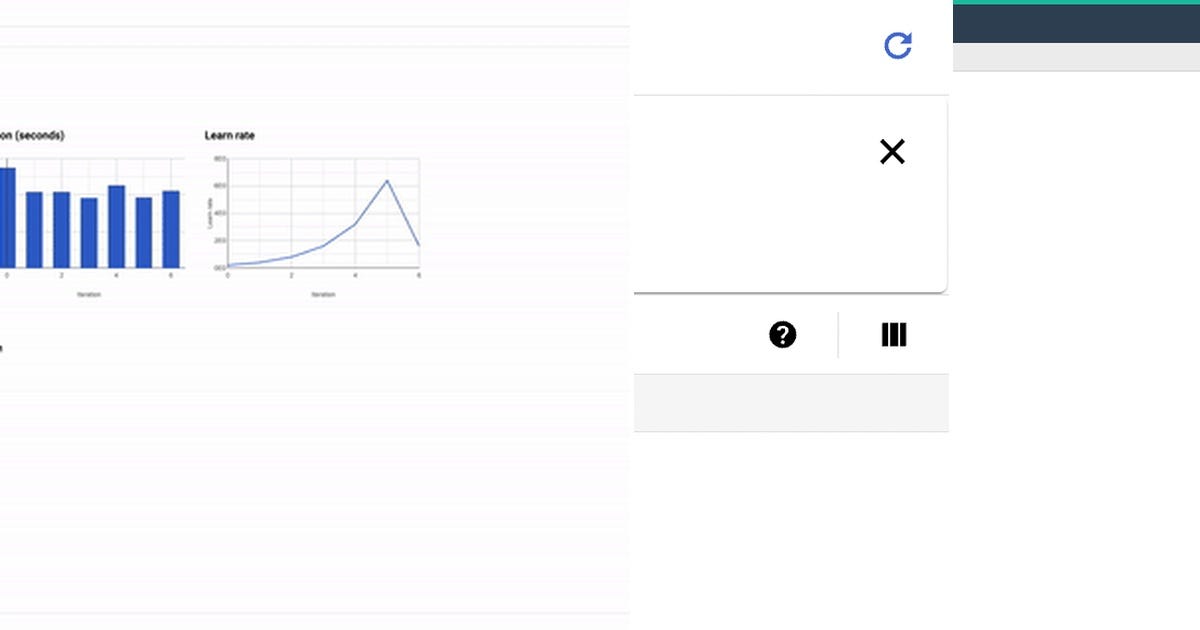This screenshot has width=1200, height=630.
Task: Open help via the question mark icon
Action: (x=784, y=334)
